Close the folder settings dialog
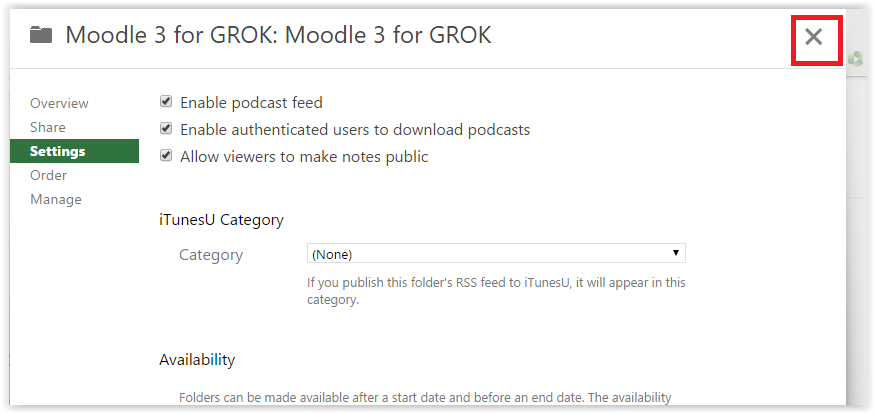 tap(814, 37)
